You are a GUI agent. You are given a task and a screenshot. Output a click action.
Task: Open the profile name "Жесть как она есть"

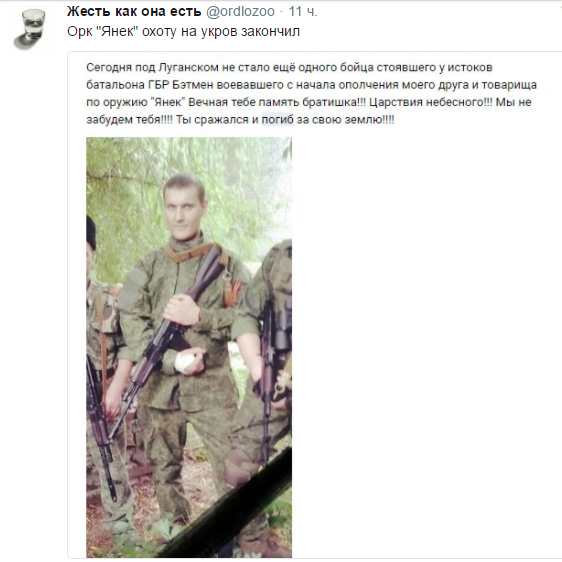tap(134, 11)
